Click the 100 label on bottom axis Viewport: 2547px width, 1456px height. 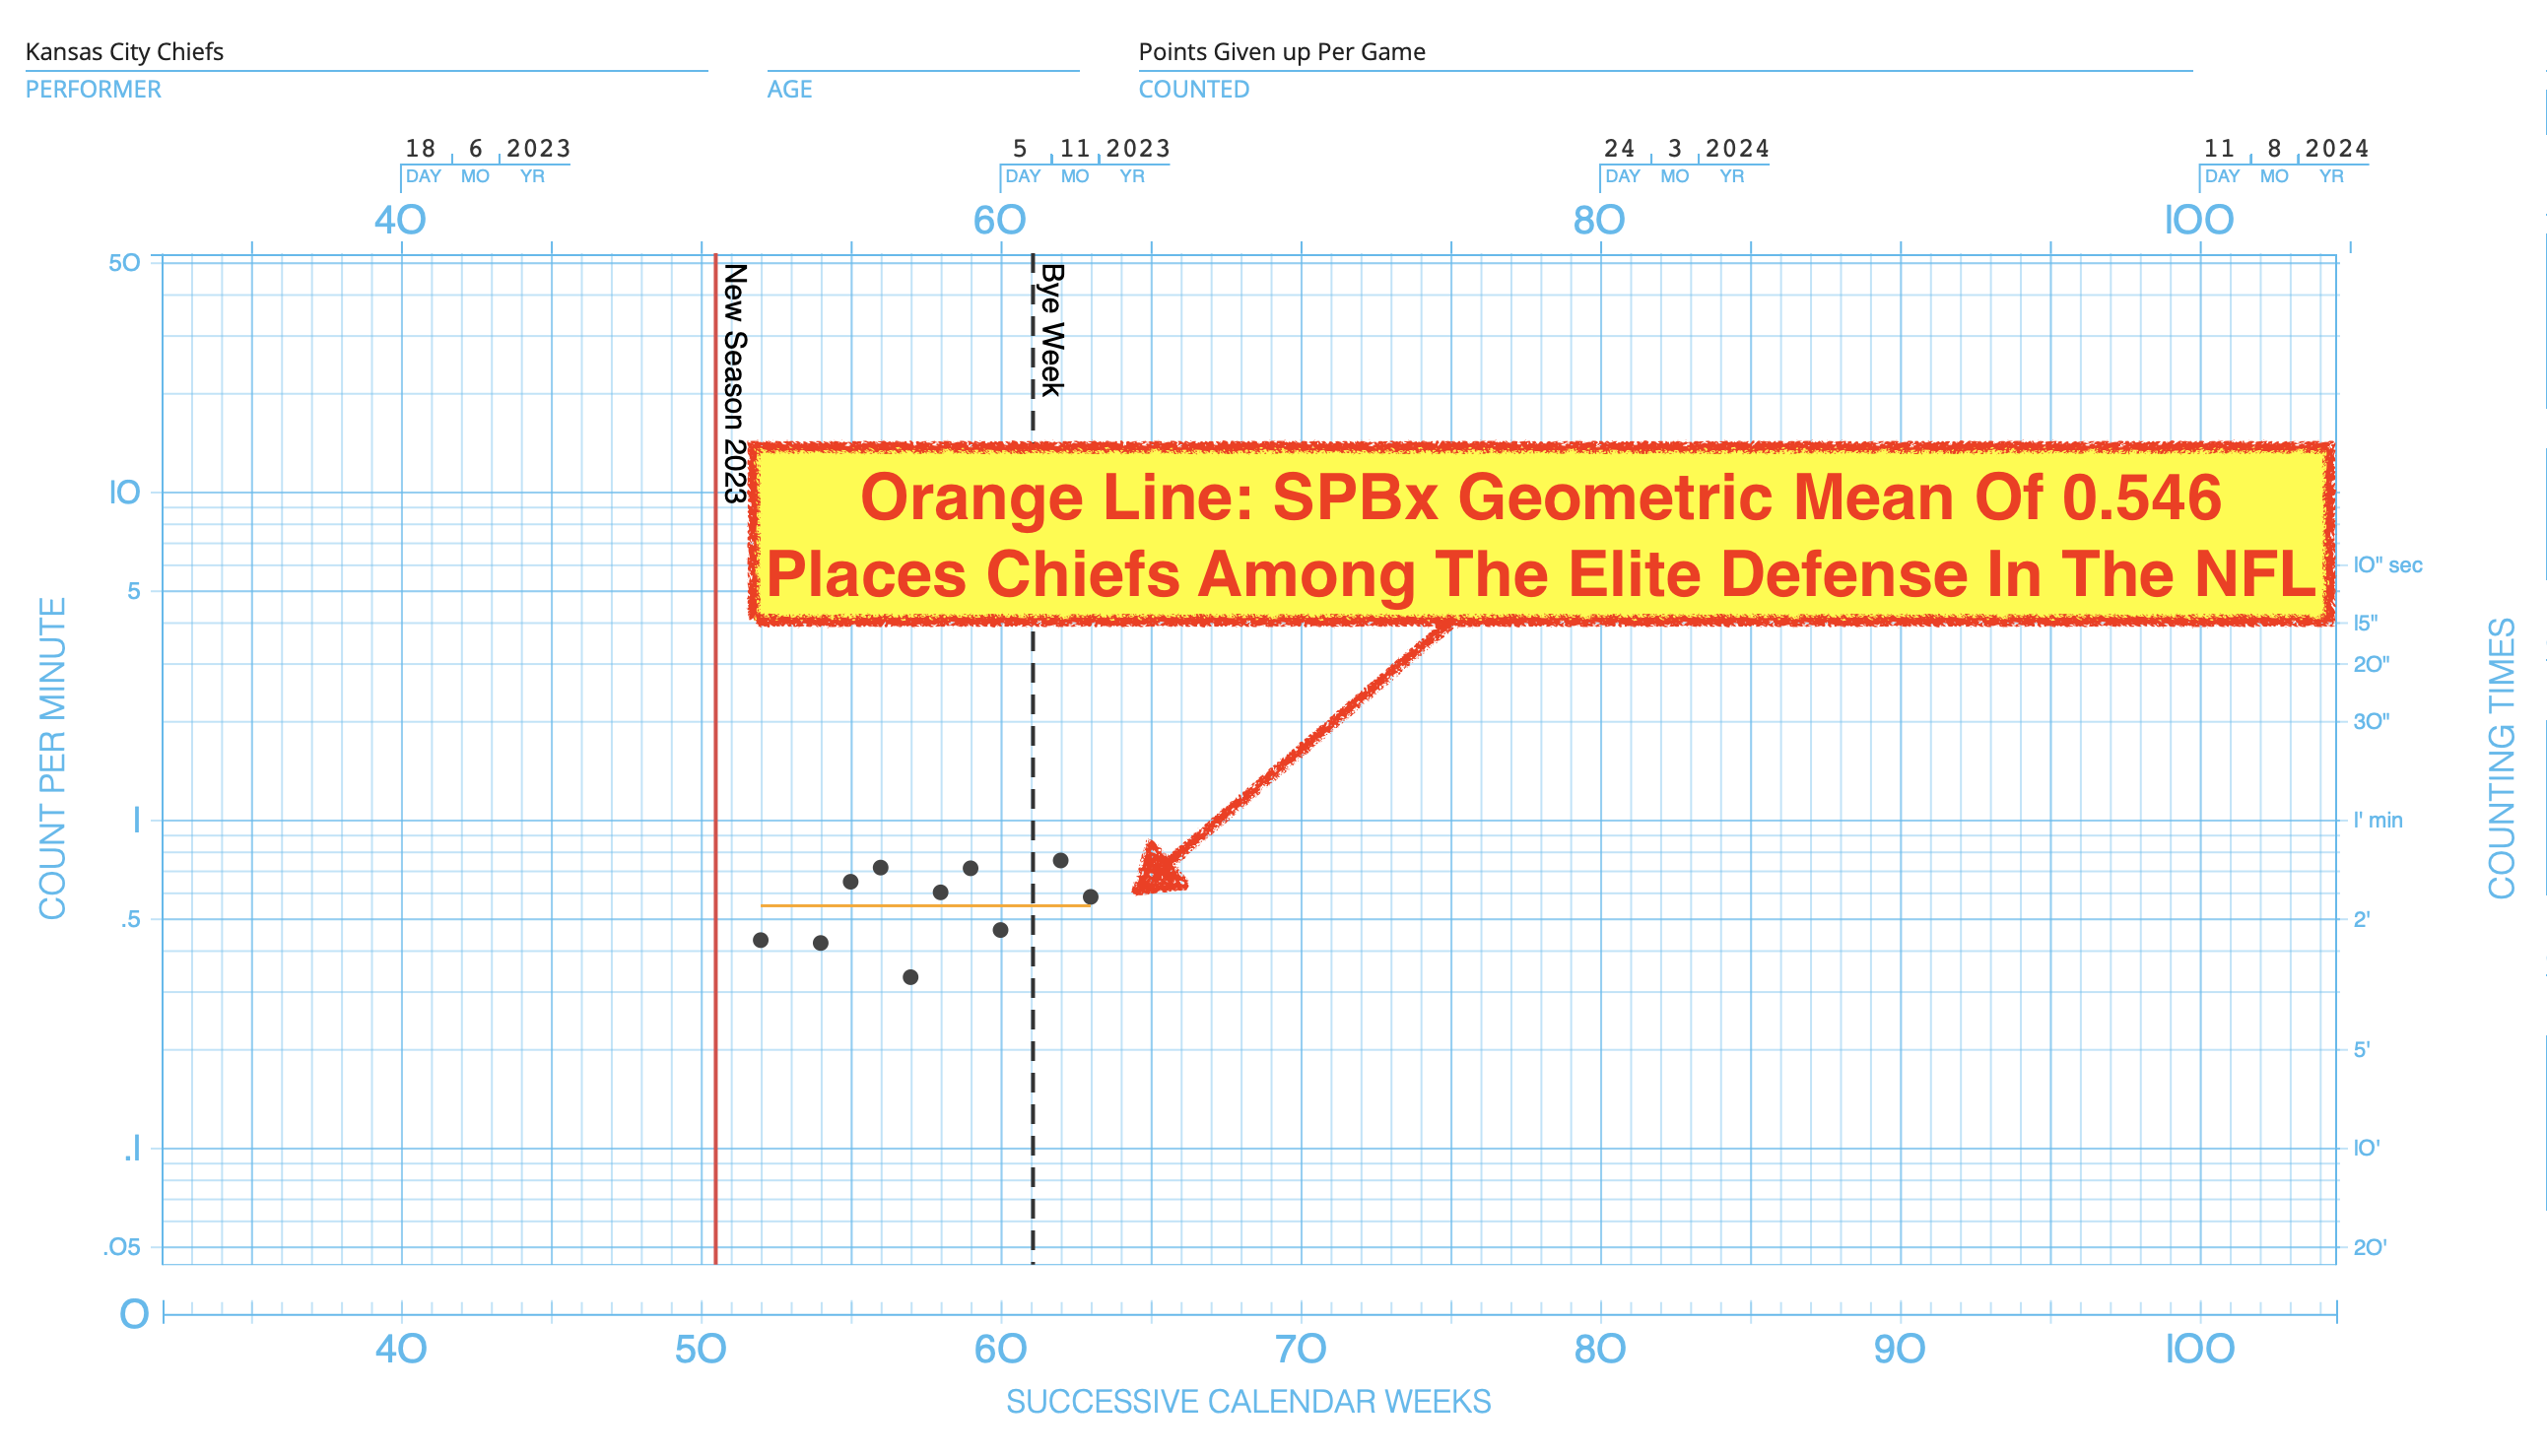(2199, 1350)
